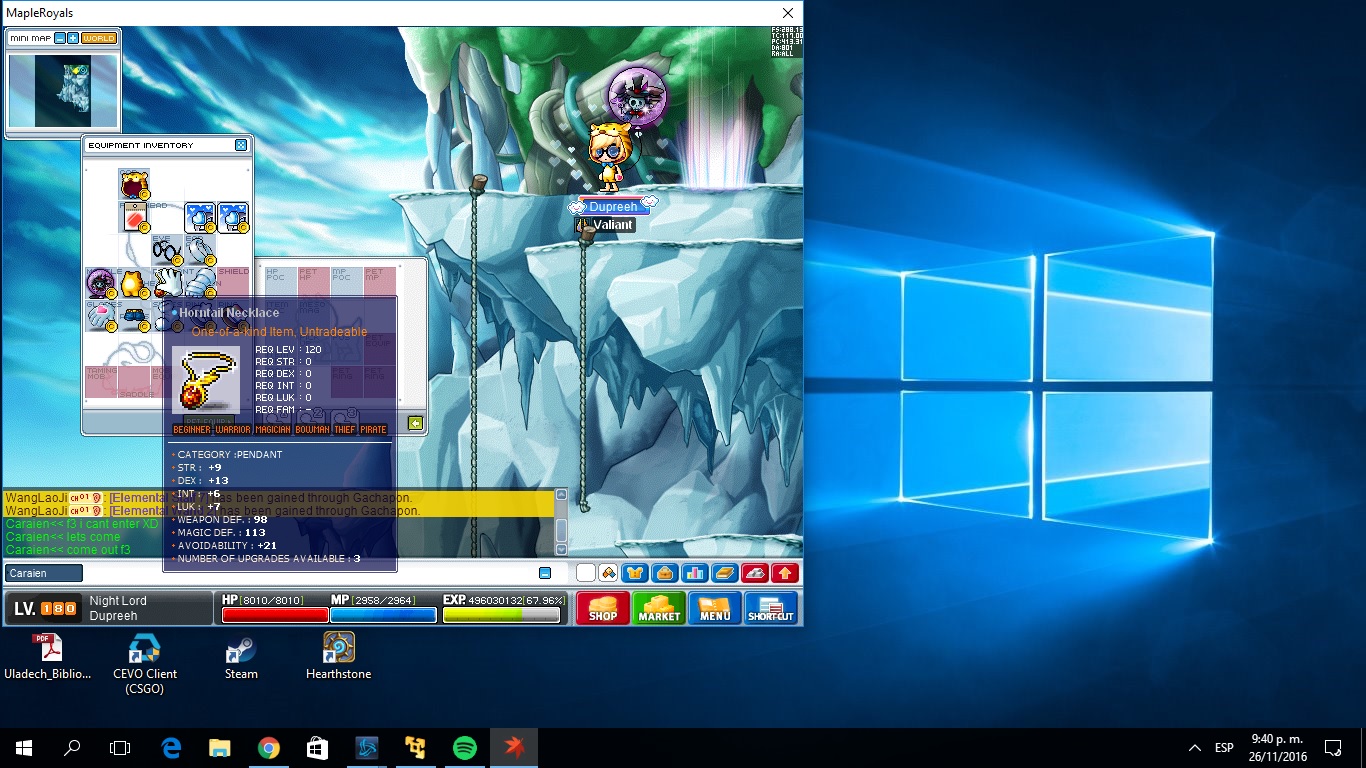Open the Market button
Image resolution: width=1366 pixels, height=768 pixels.
pyautogui.click(x=659, y=608)
